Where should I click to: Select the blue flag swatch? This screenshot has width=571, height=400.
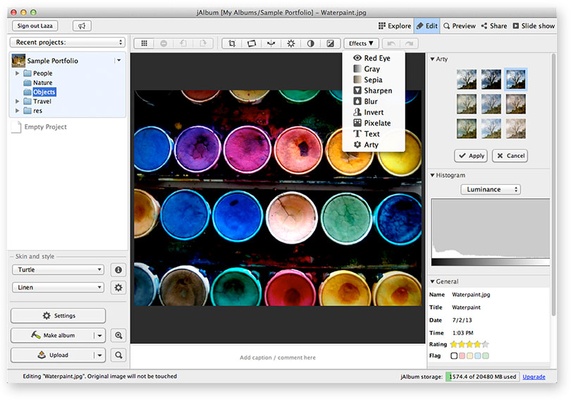pos(477,356)
